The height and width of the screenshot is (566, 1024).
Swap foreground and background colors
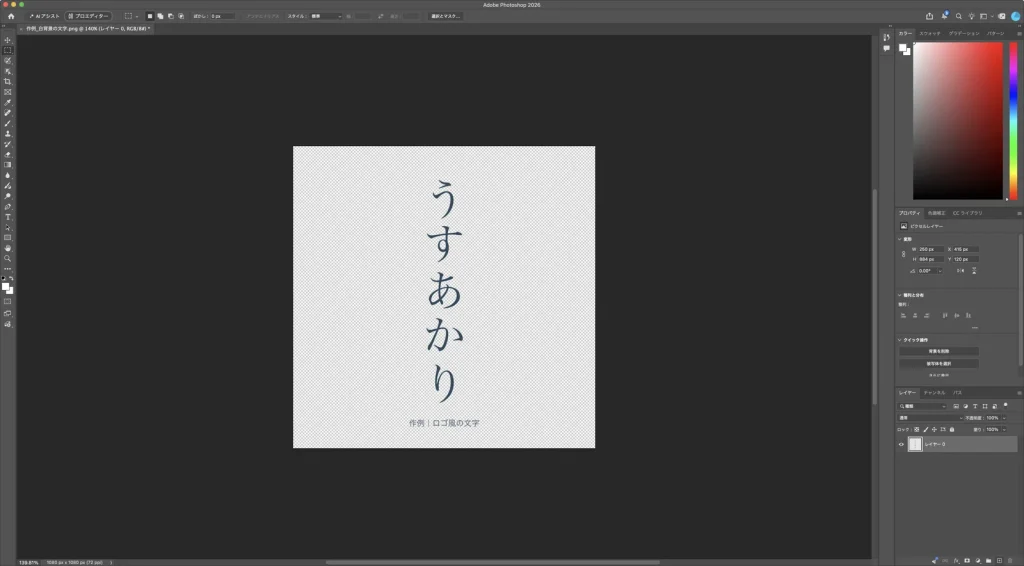(11, 278)
